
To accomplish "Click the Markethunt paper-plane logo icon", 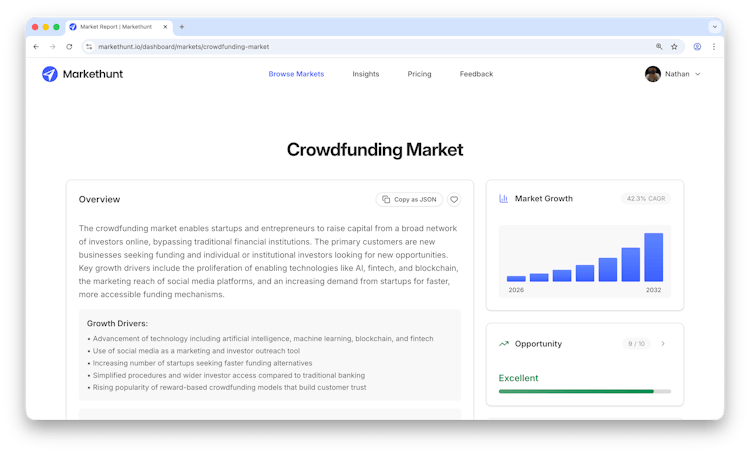I will 50,74.
